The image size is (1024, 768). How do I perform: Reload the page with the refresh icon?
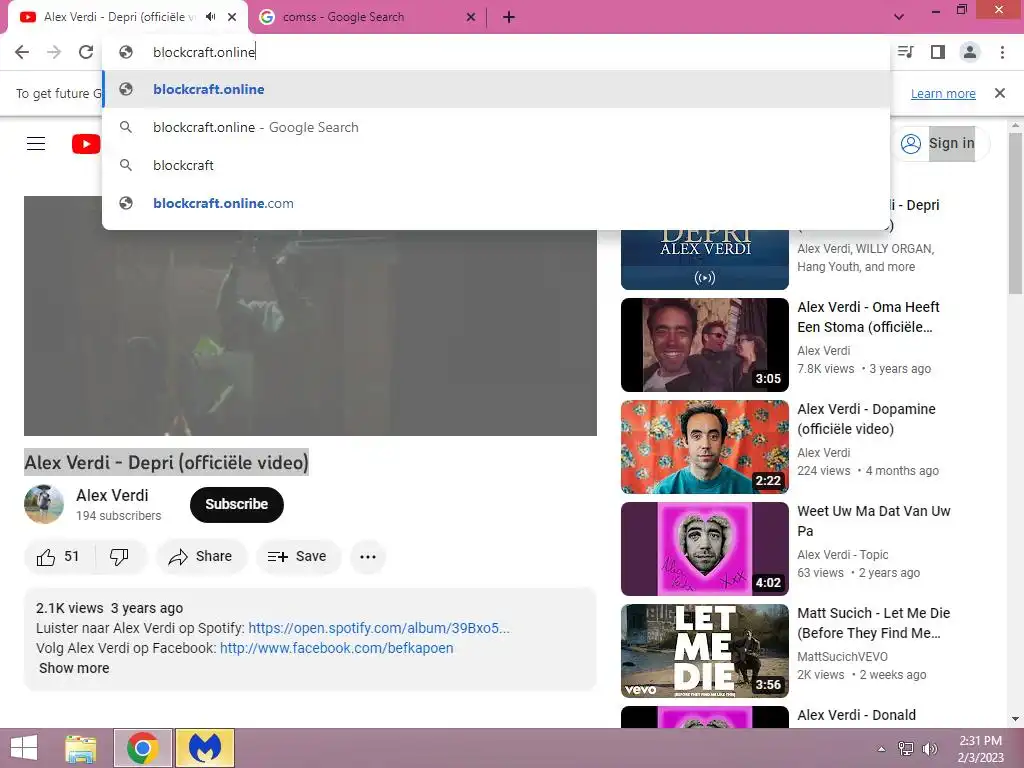(x=86, y=52)
